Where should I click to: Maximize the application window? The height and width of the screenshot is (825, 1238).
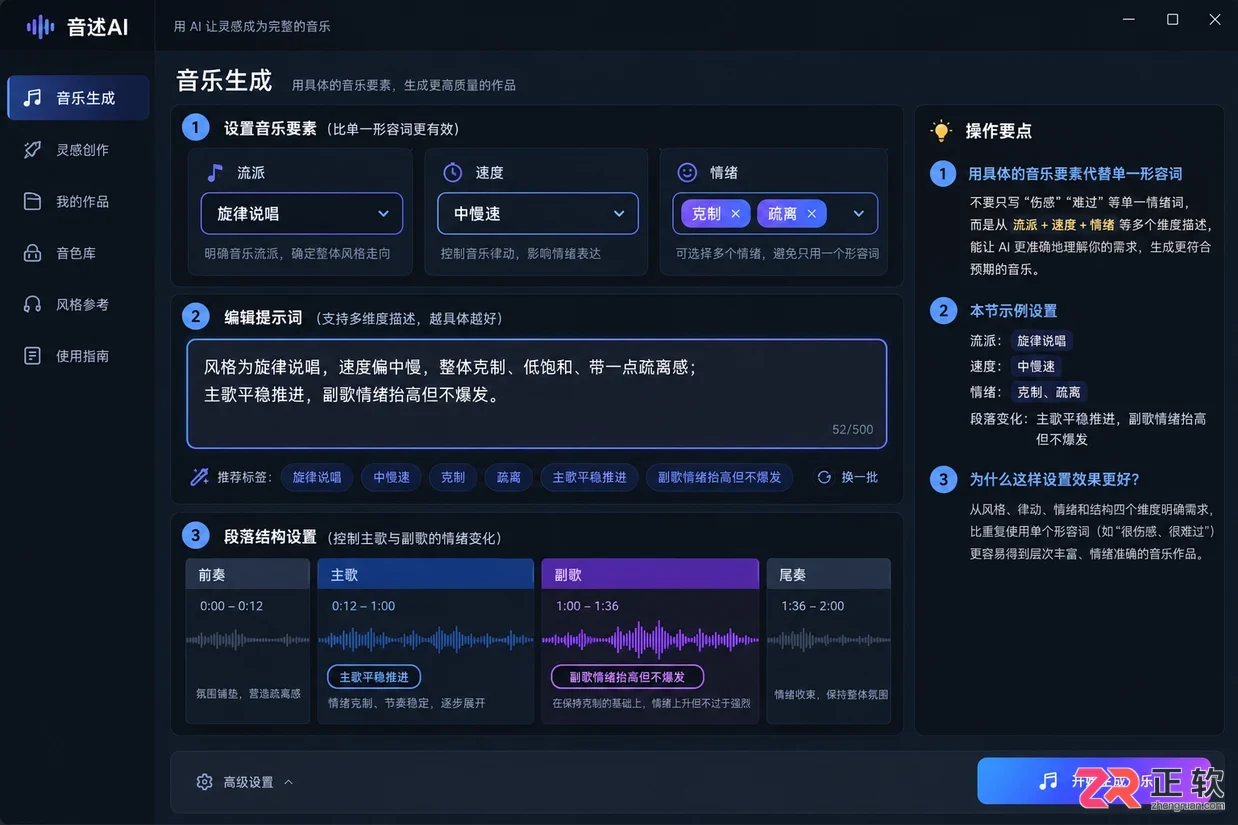click(x=1172, y=20)
